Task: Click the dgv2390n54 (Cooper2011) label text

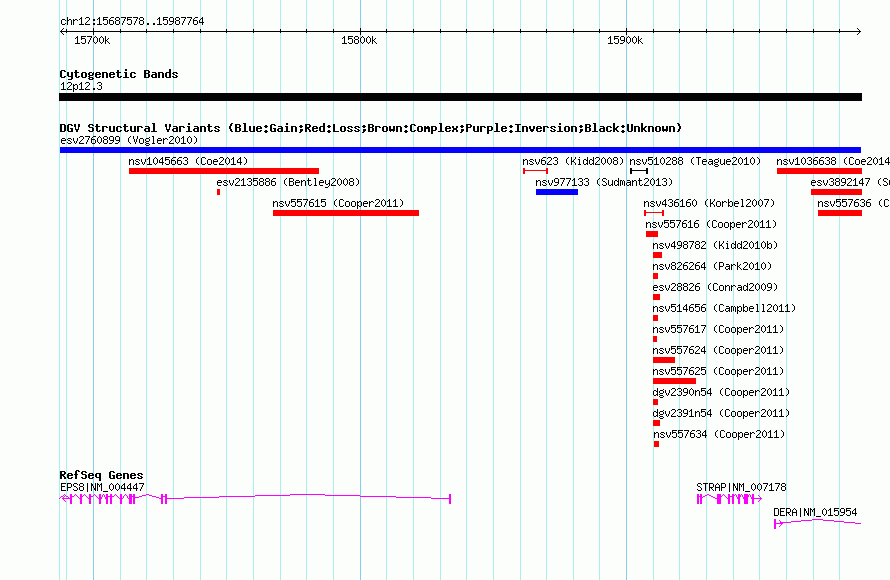Action: pyautogui.click(x=721, y=392)
